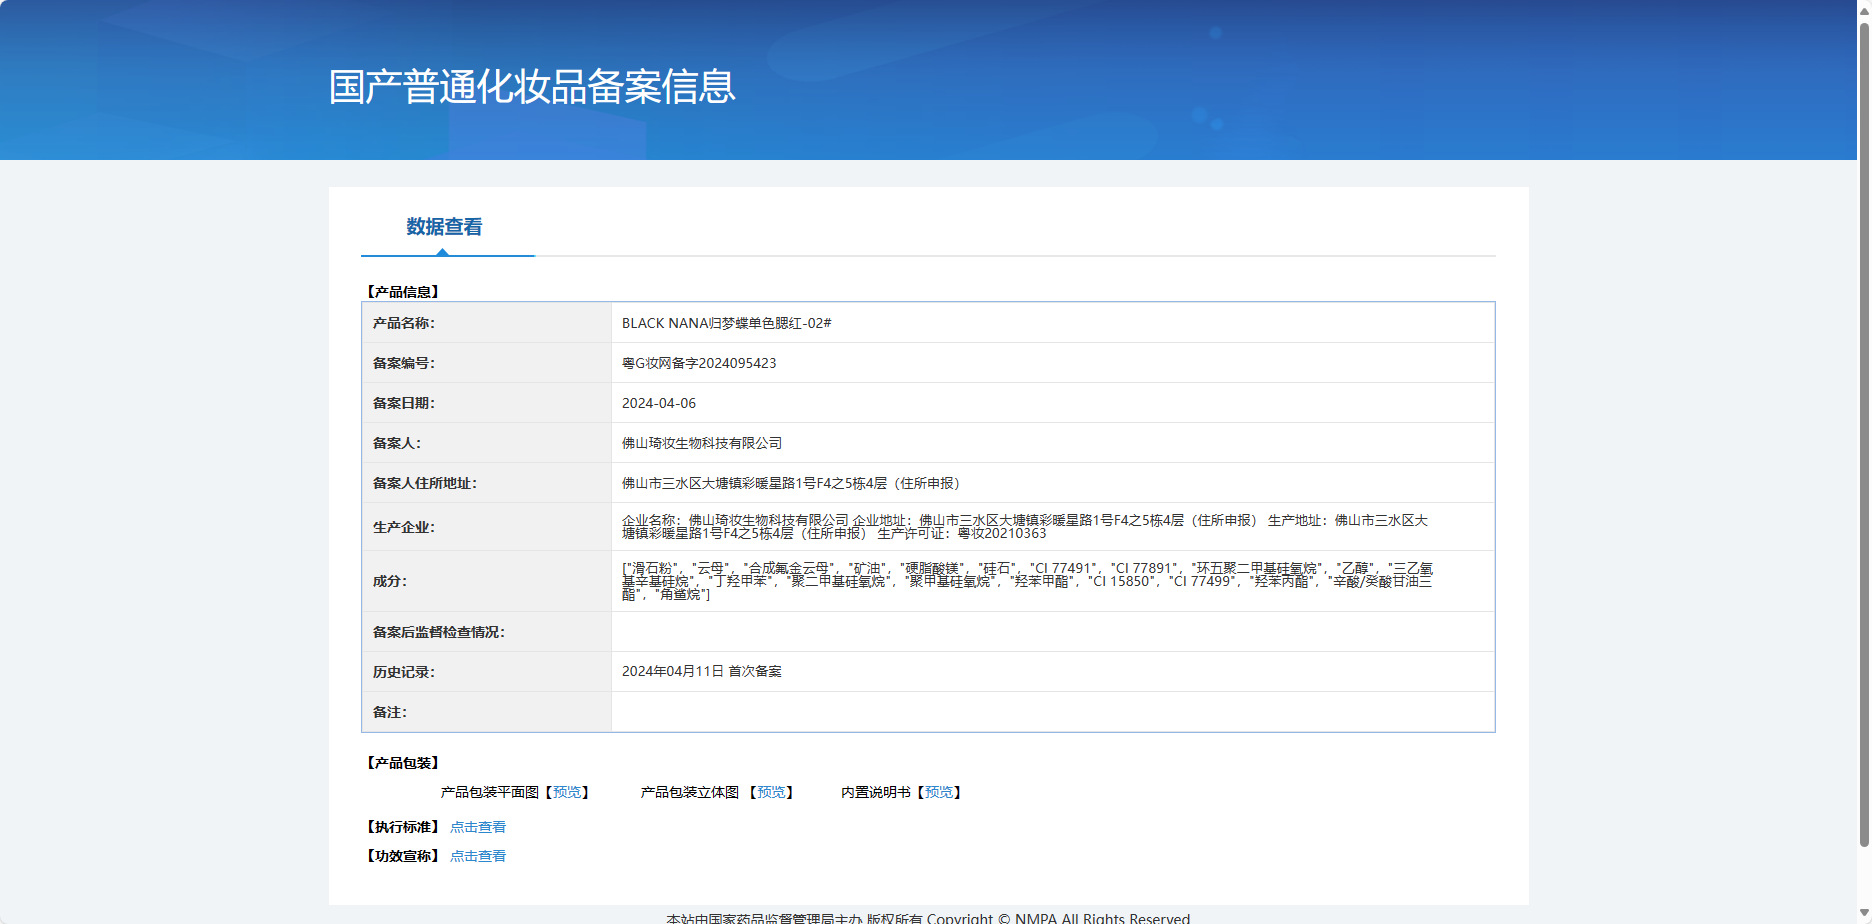Preview the 产品包装立体图 image
The width and height of the screenshot is (1872, 924).
coord(771,792)
